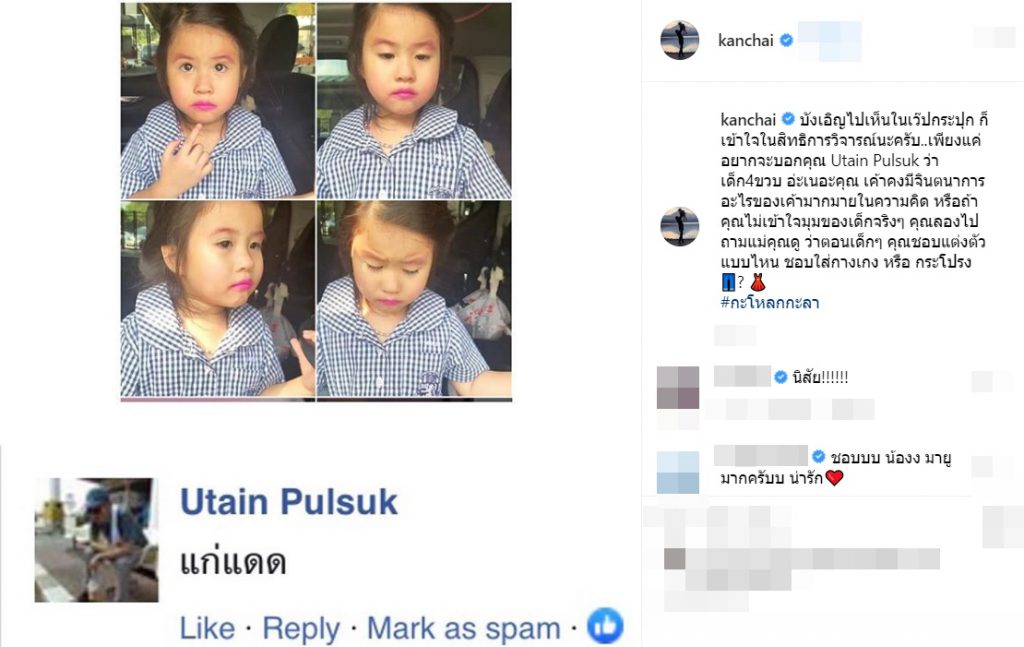
Task: Click top-right photo of the collage
Action: 414,101
